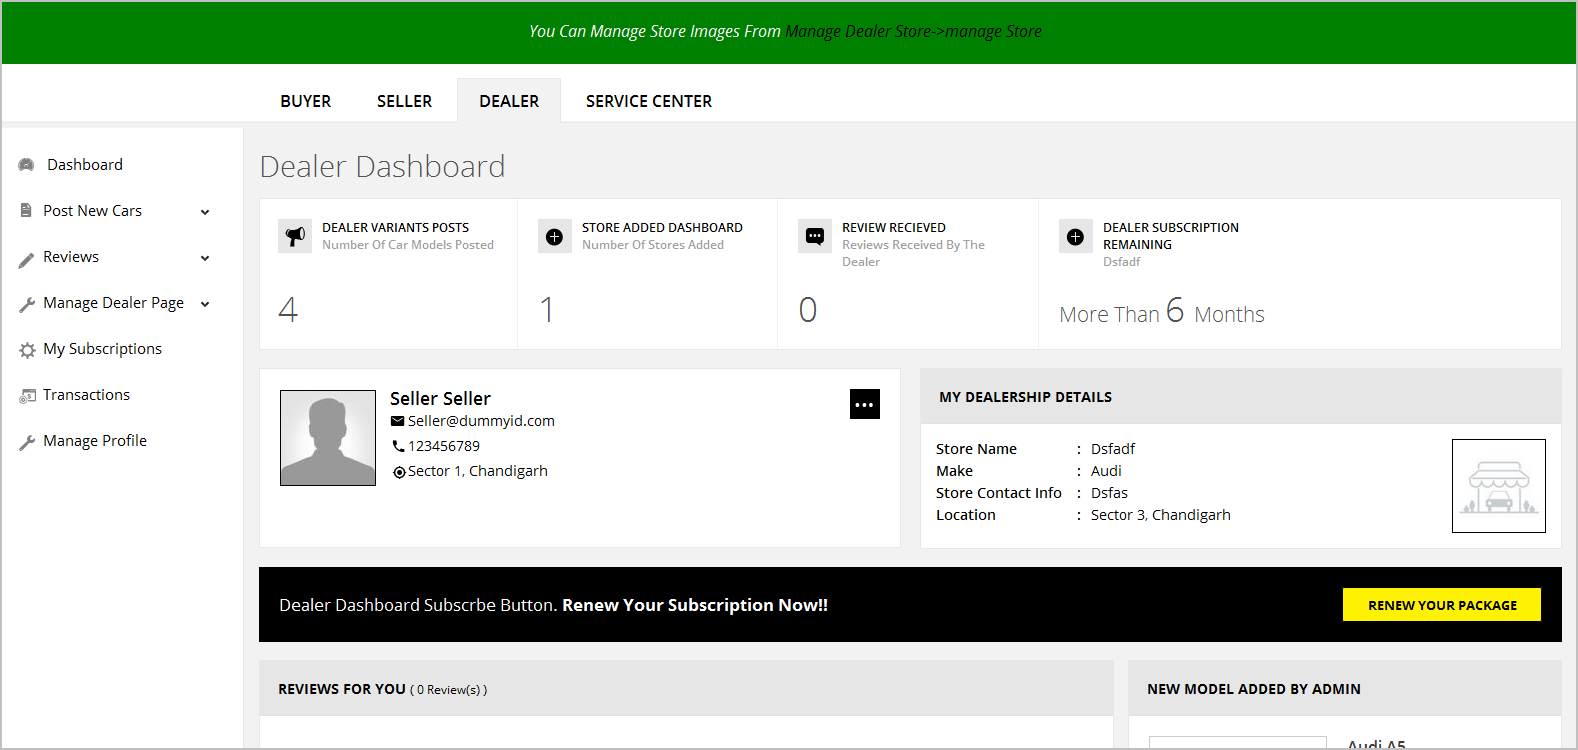Click the Manage Dealer Page wrench icon
This screenshot has height=750, width=1578.
point(26,305)
